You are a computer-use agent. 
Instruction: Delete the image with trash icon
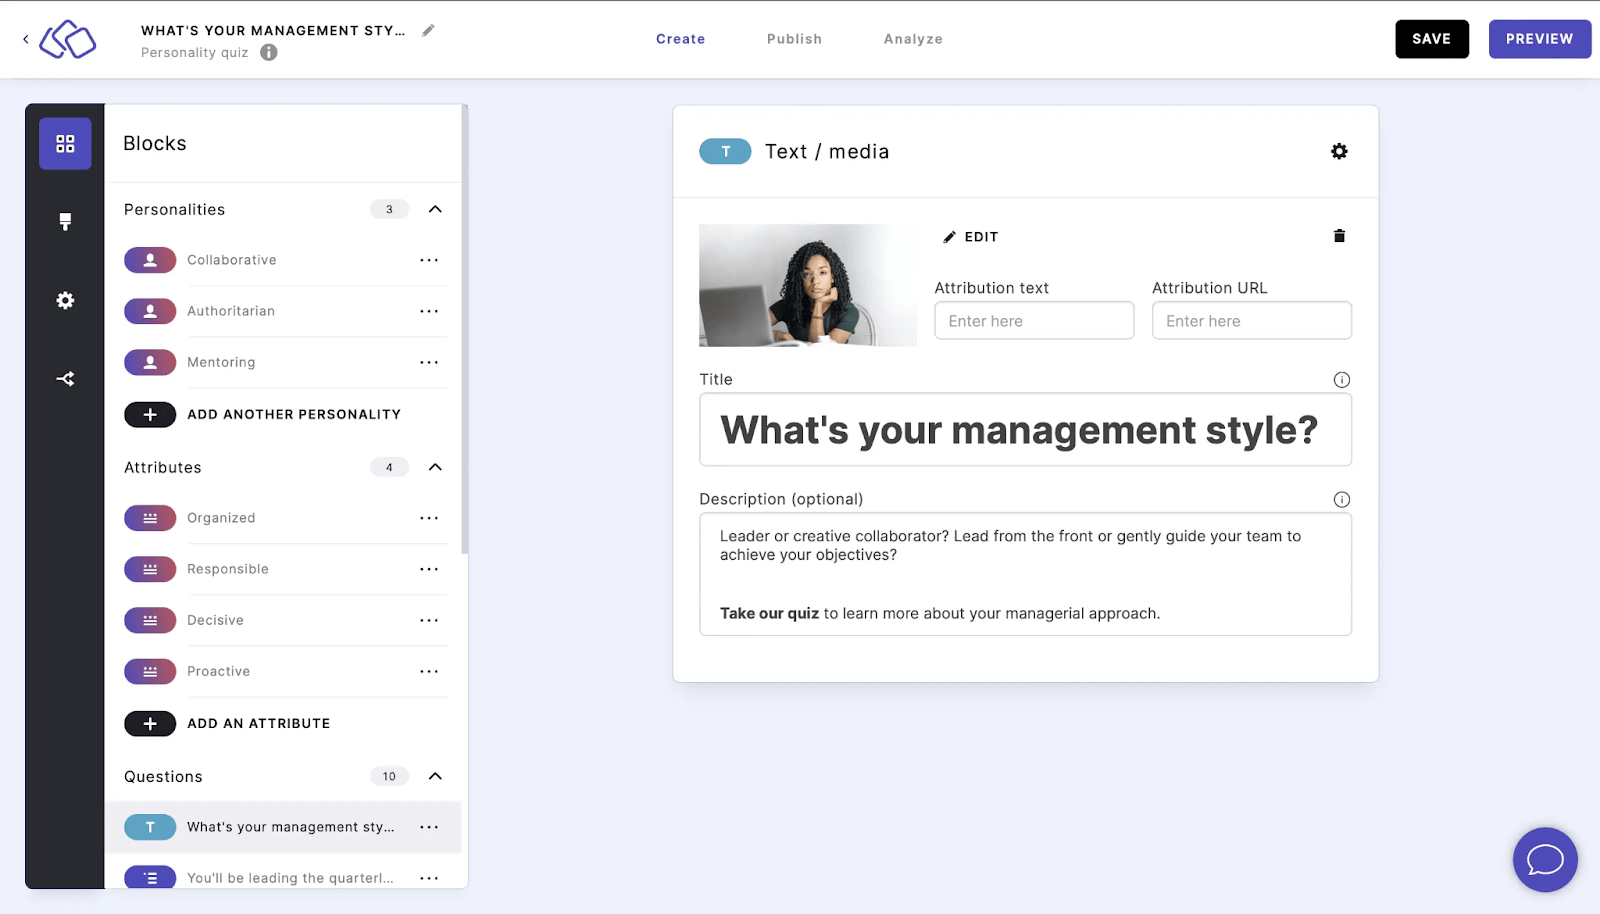[1339, 236]
